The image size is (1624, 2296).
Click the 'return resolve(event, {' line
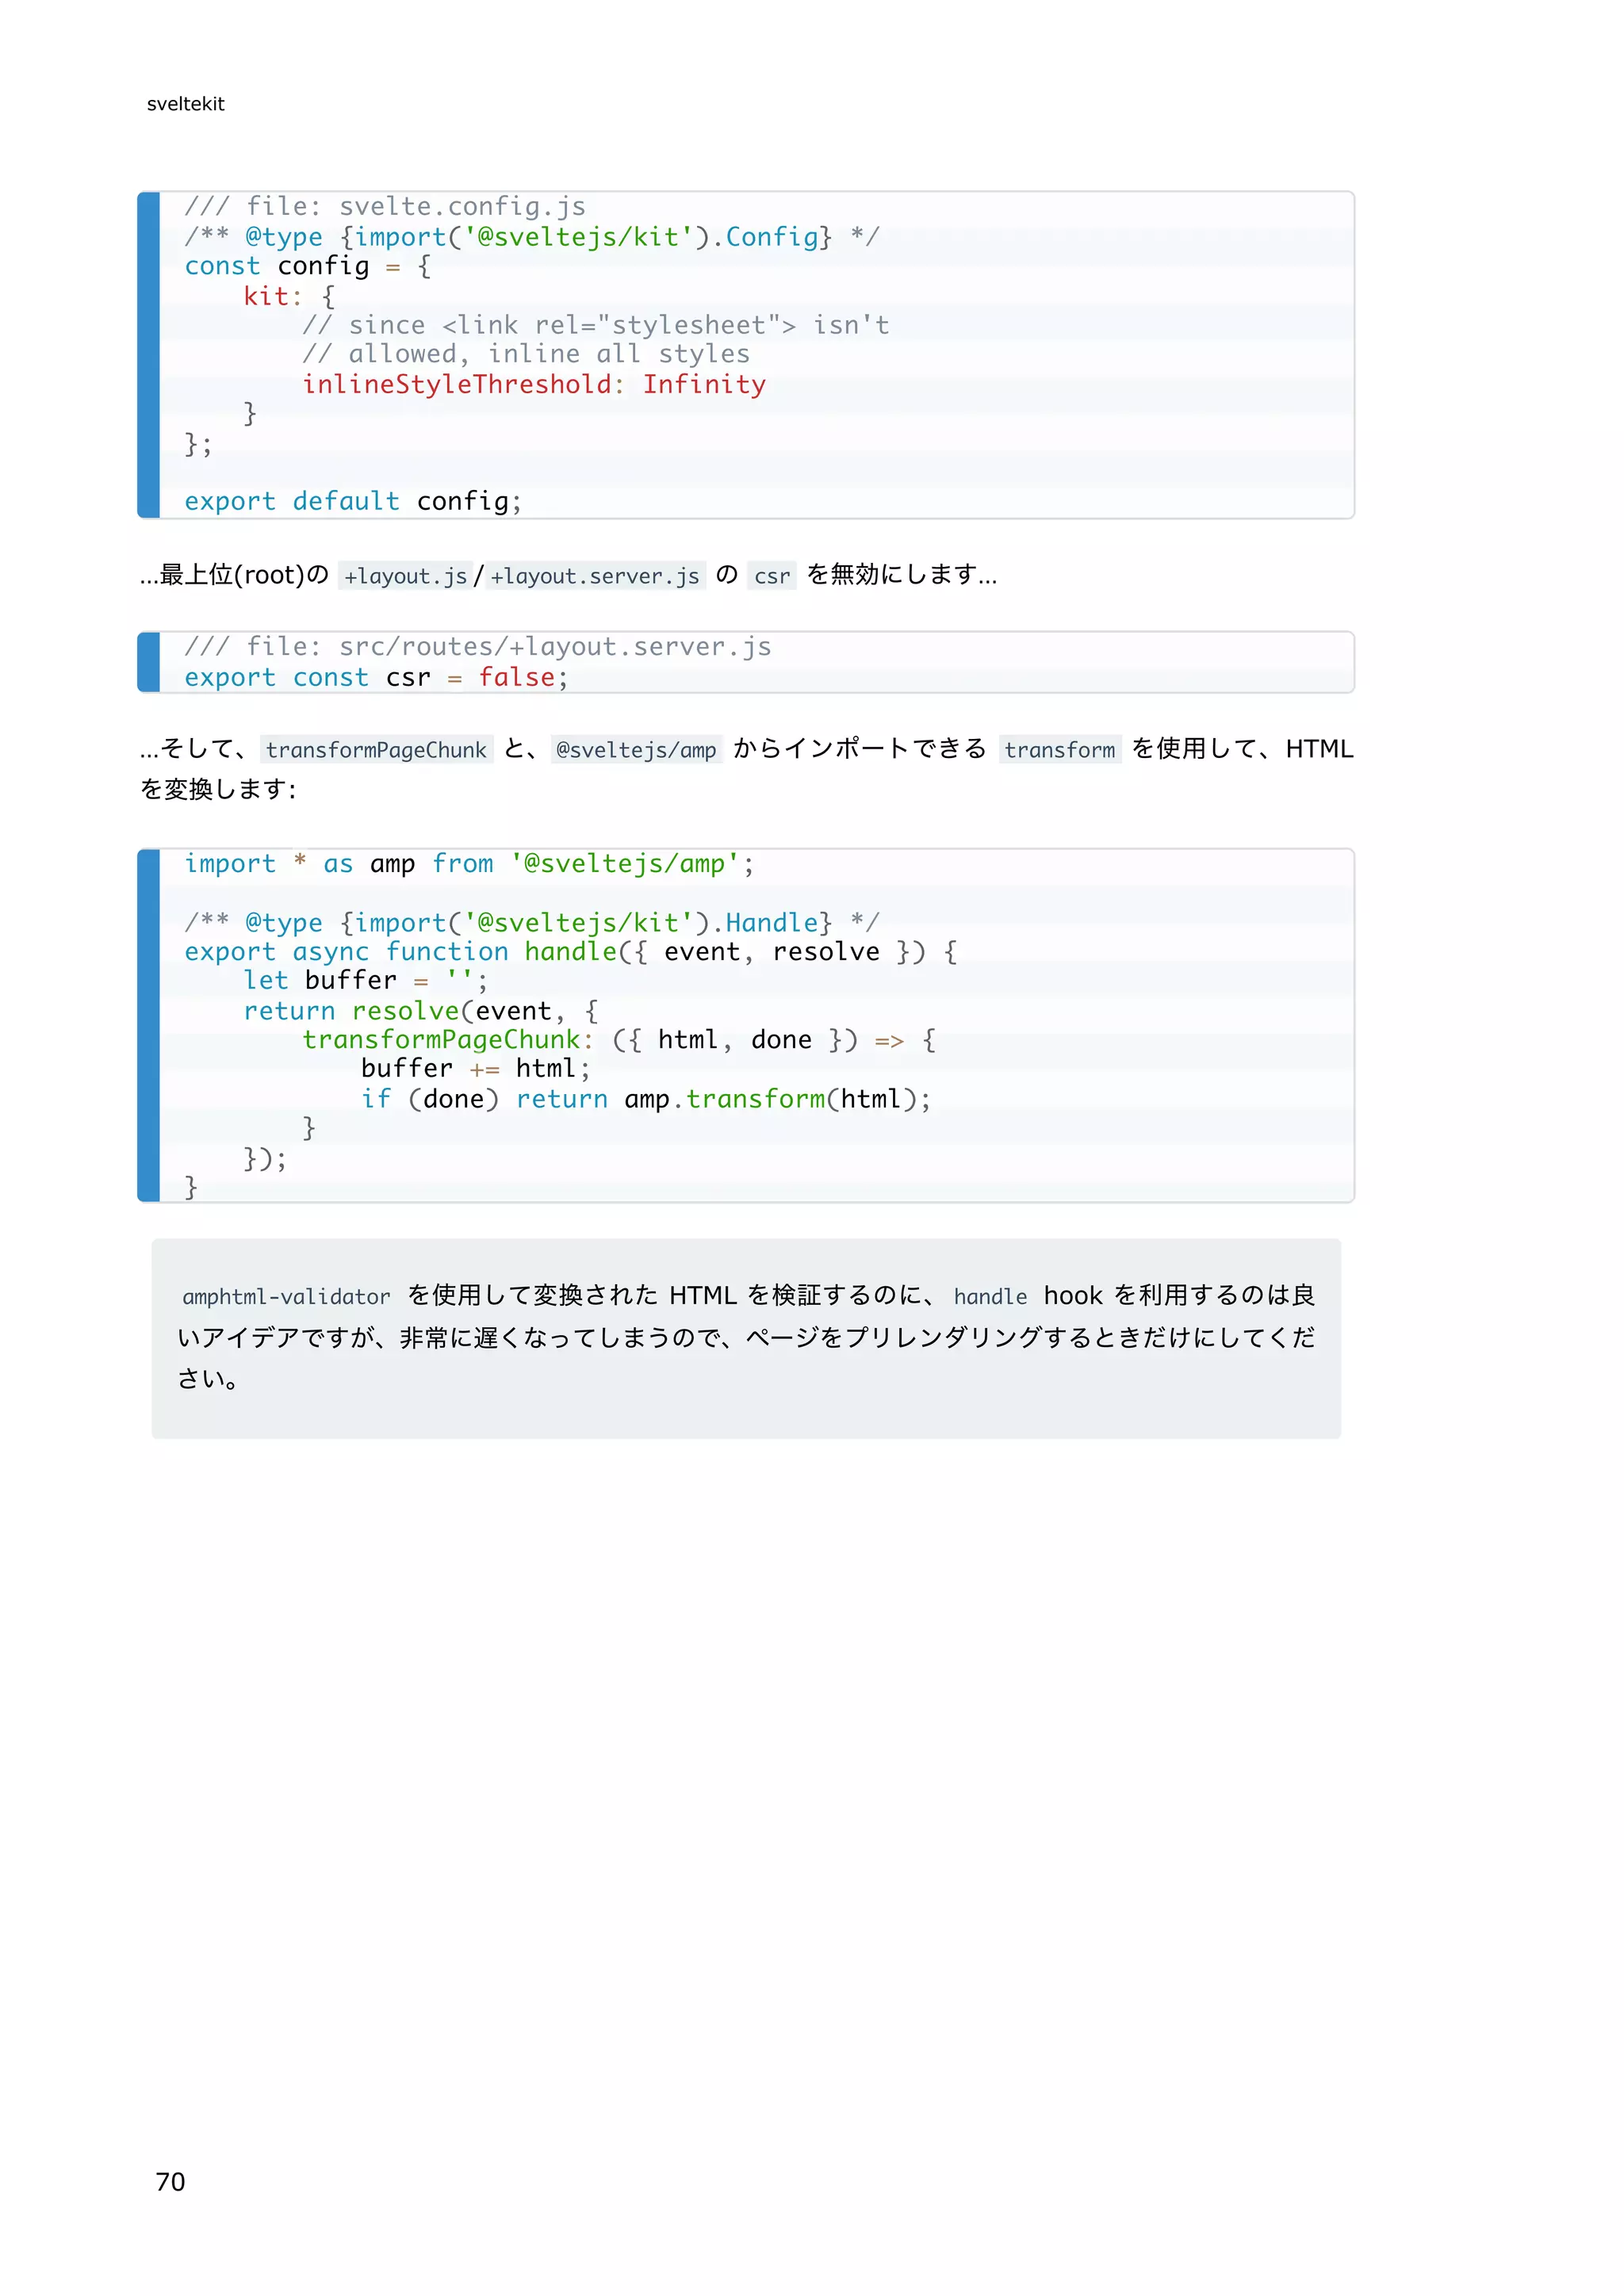[x=421, y=1010]
